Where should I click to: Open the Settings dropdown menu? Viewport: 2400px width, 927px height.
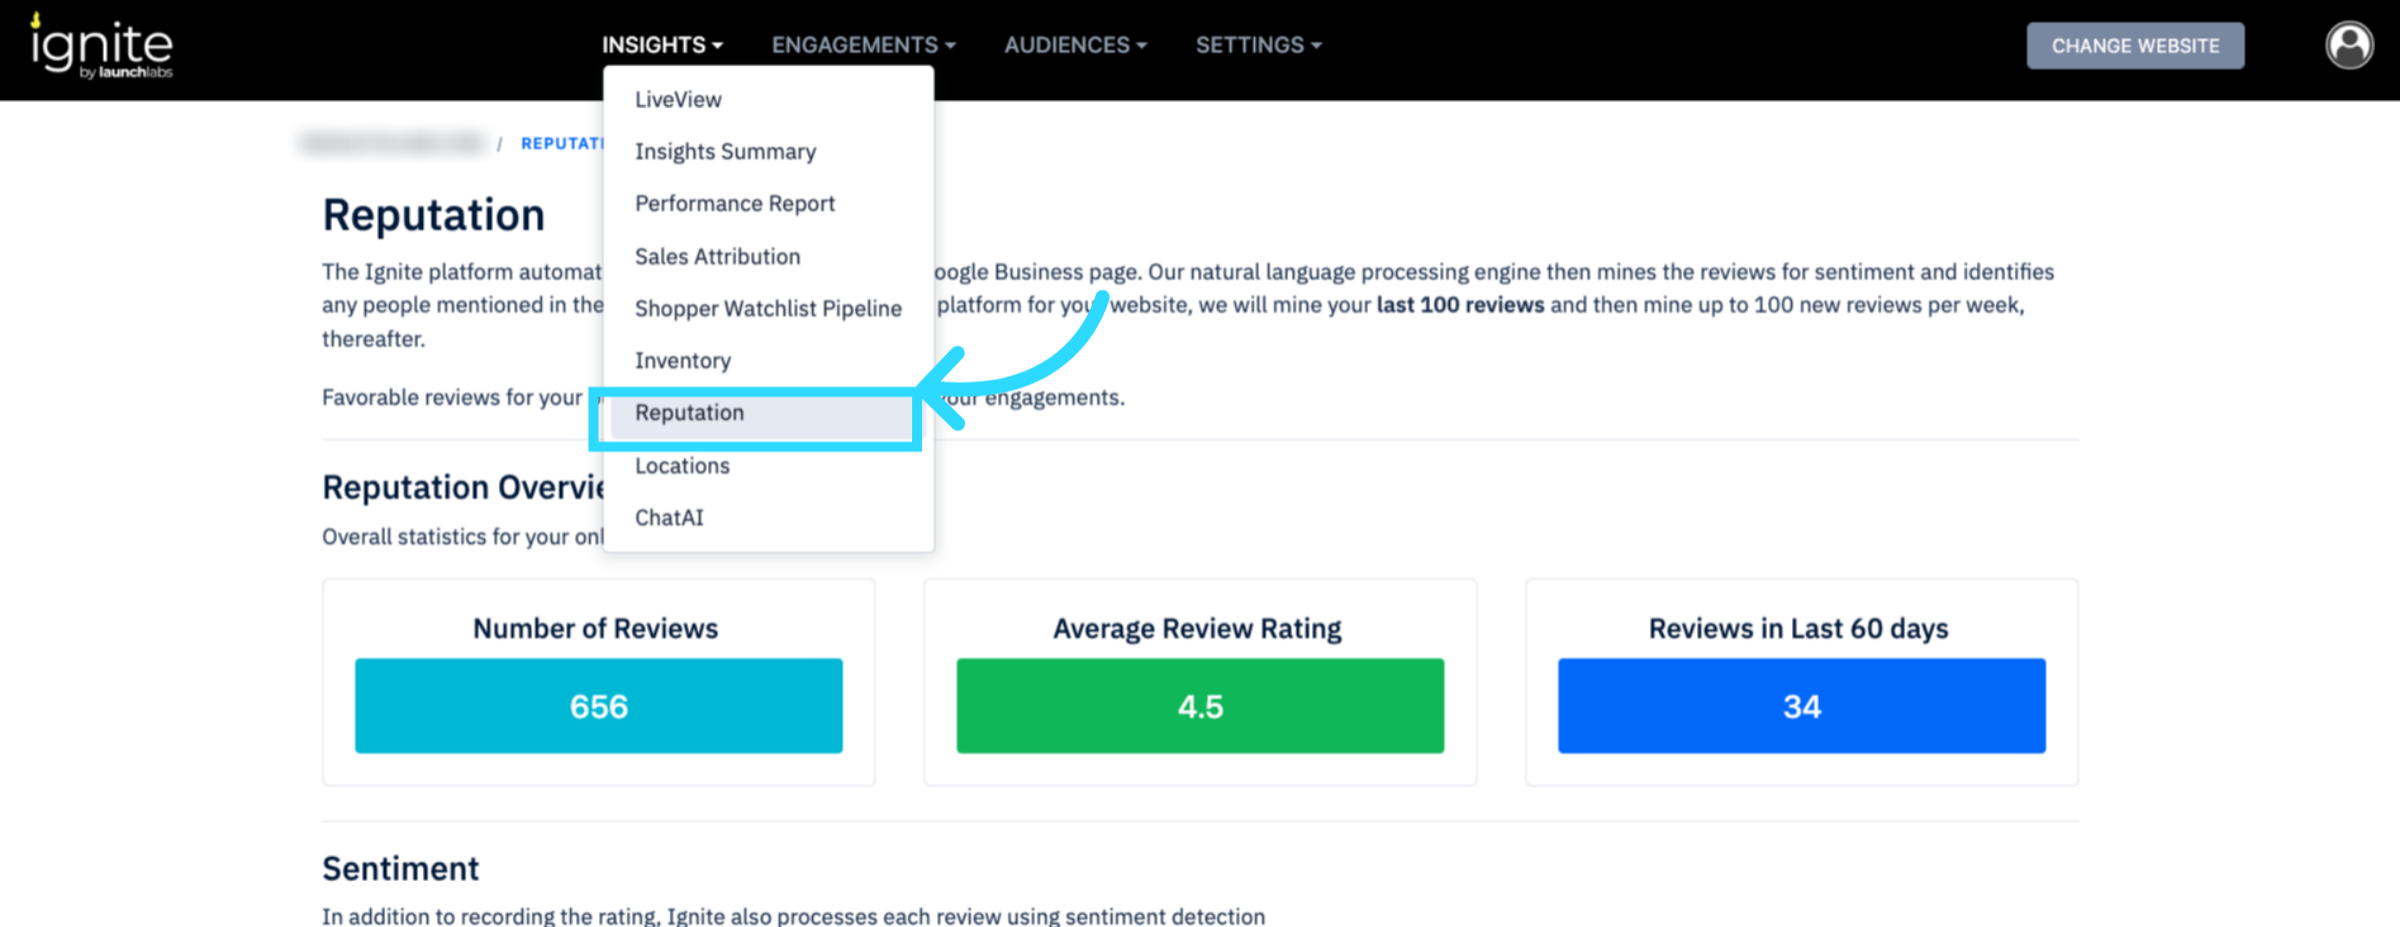coord(1258,45)
